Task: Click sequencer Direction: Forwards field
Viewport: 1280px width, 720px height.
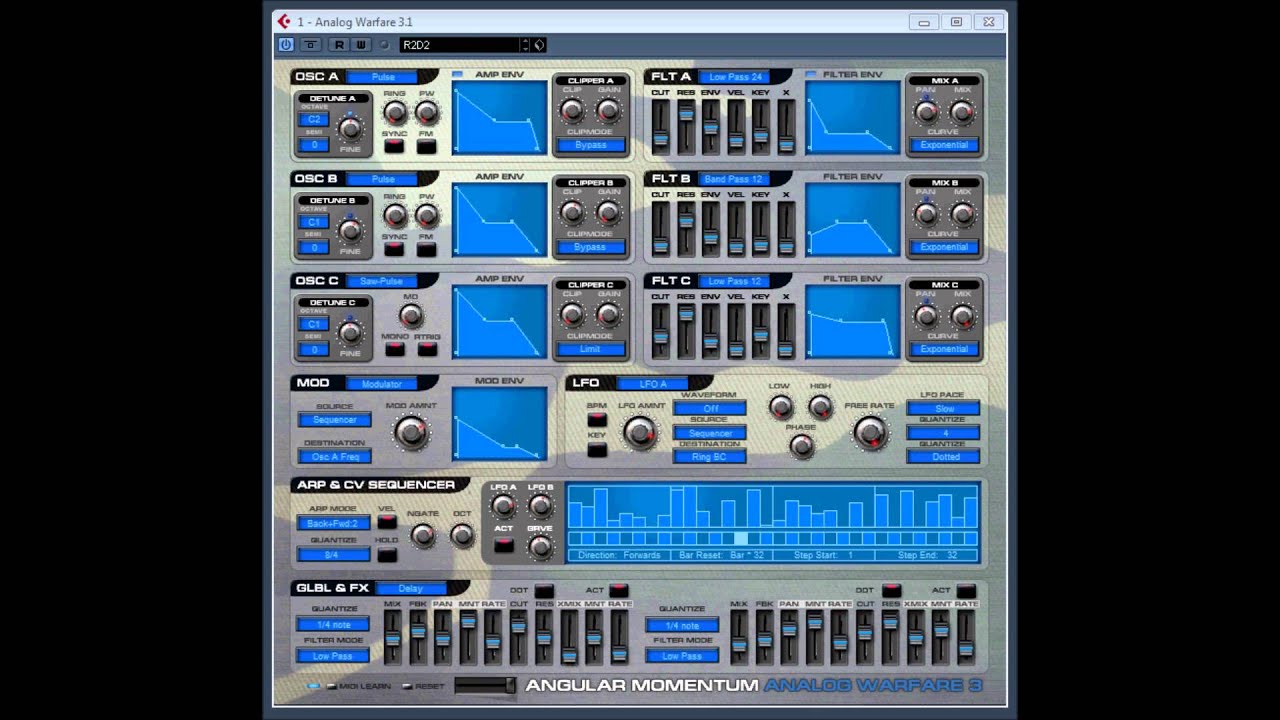Action: click(x=621, y=555)
